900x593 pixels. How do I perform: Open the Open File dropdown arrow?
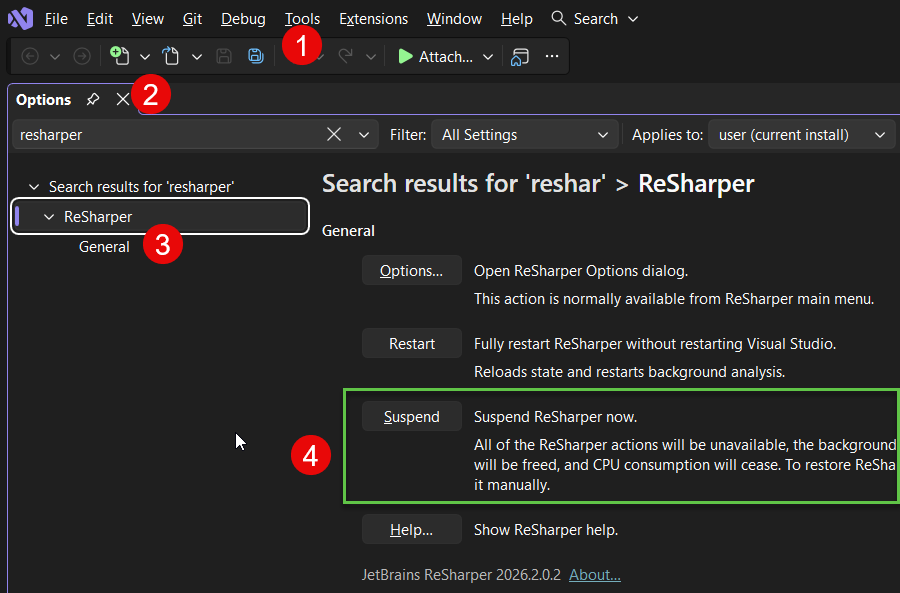point(197,57)
